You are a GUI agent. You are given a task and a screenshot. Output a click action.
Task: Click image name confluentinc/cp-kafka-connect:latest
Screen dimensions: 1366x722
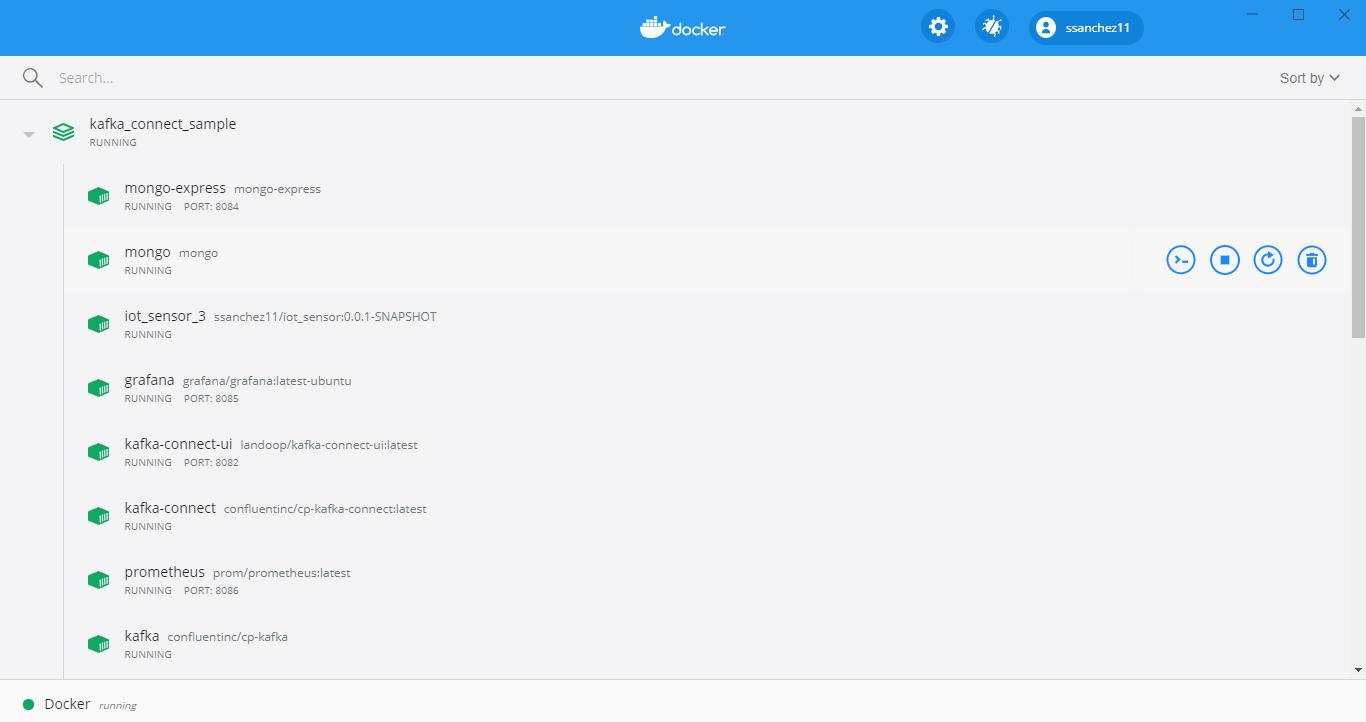pyautogui.click(x=325, y=509)
